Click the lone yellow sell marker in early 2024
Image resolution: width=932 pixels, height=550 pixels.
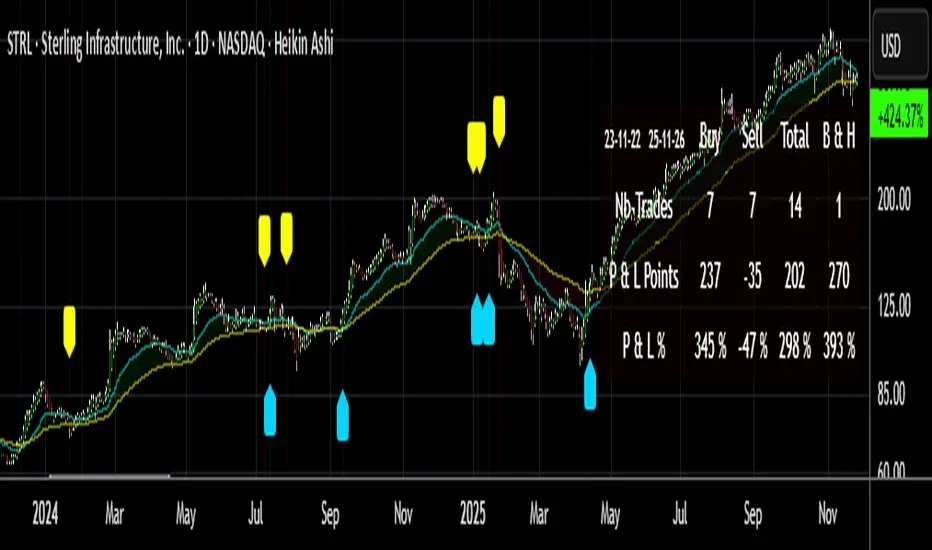pyautogui.click(x=70, y=332)
